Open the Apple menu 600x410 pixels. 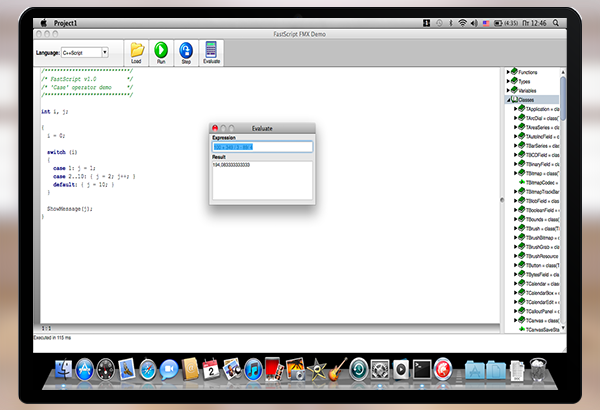coord(45,21)
